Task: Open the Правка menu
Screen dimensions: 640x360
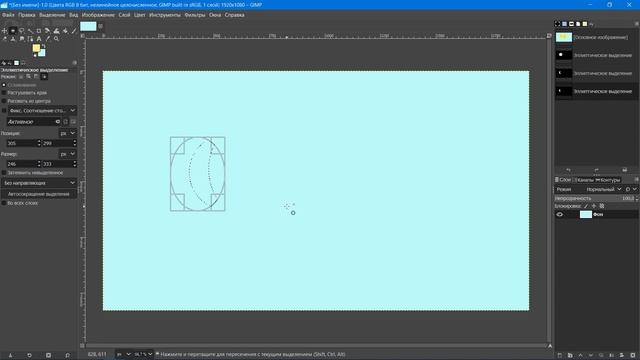Action: 27,15
